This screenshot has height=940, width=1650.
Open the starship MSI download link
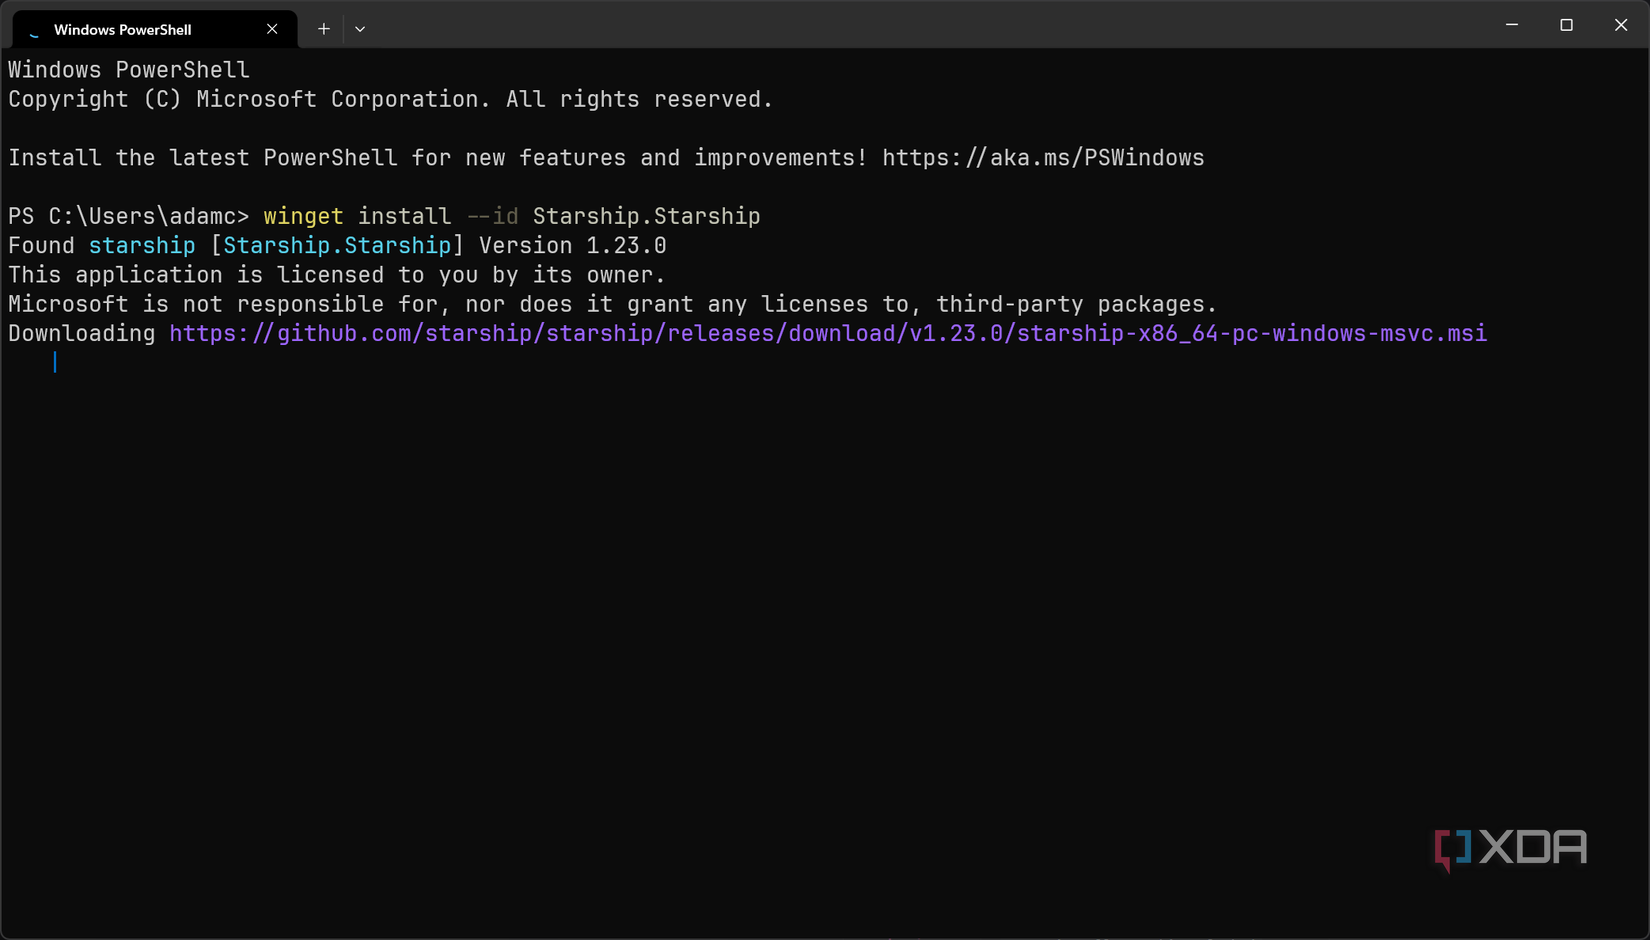pyautogui.click(x=827, y=333)
